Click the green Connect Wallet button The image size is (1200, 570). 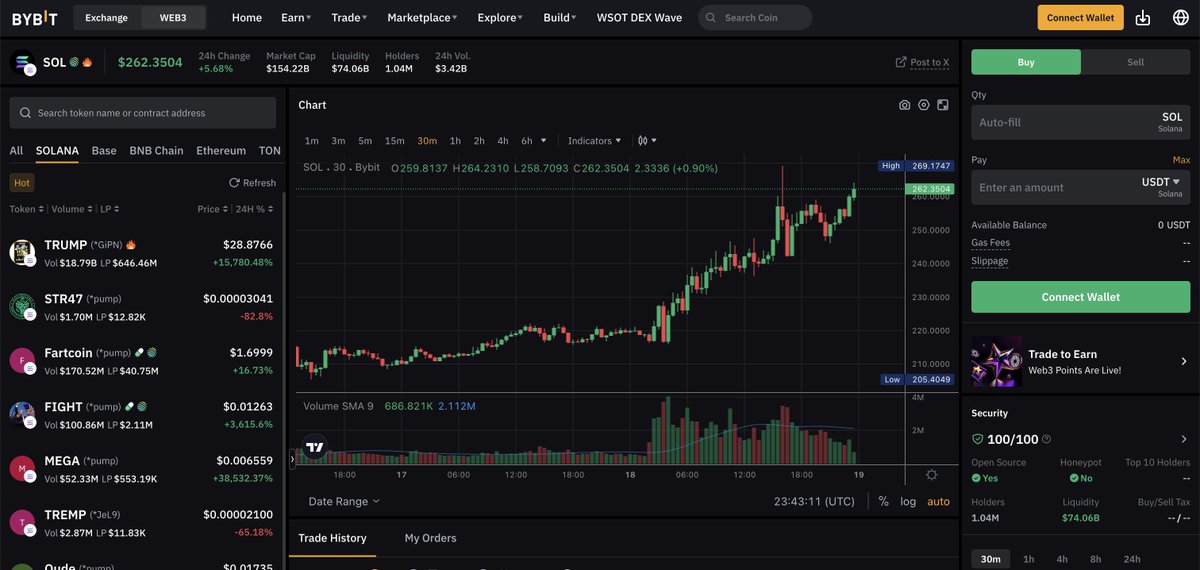1081,297
